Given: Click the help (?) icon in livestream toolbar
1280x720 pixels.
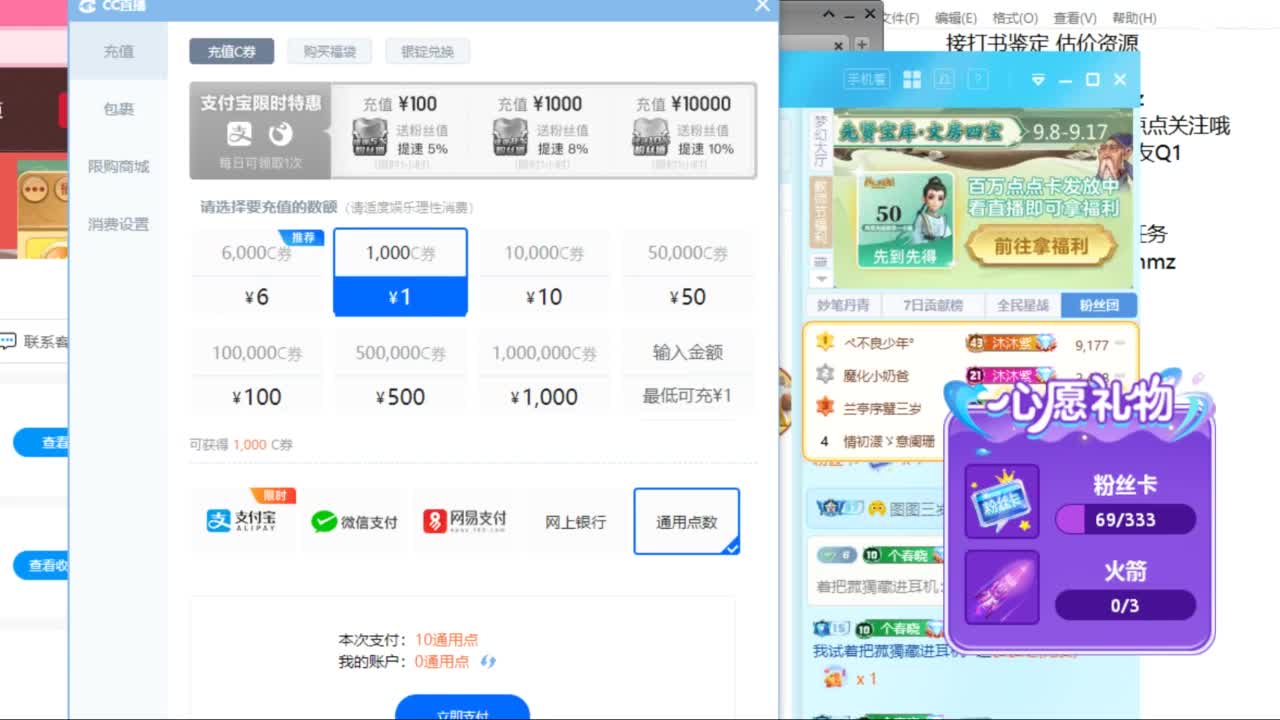Looking at the screenshot, I should [976, 79].
